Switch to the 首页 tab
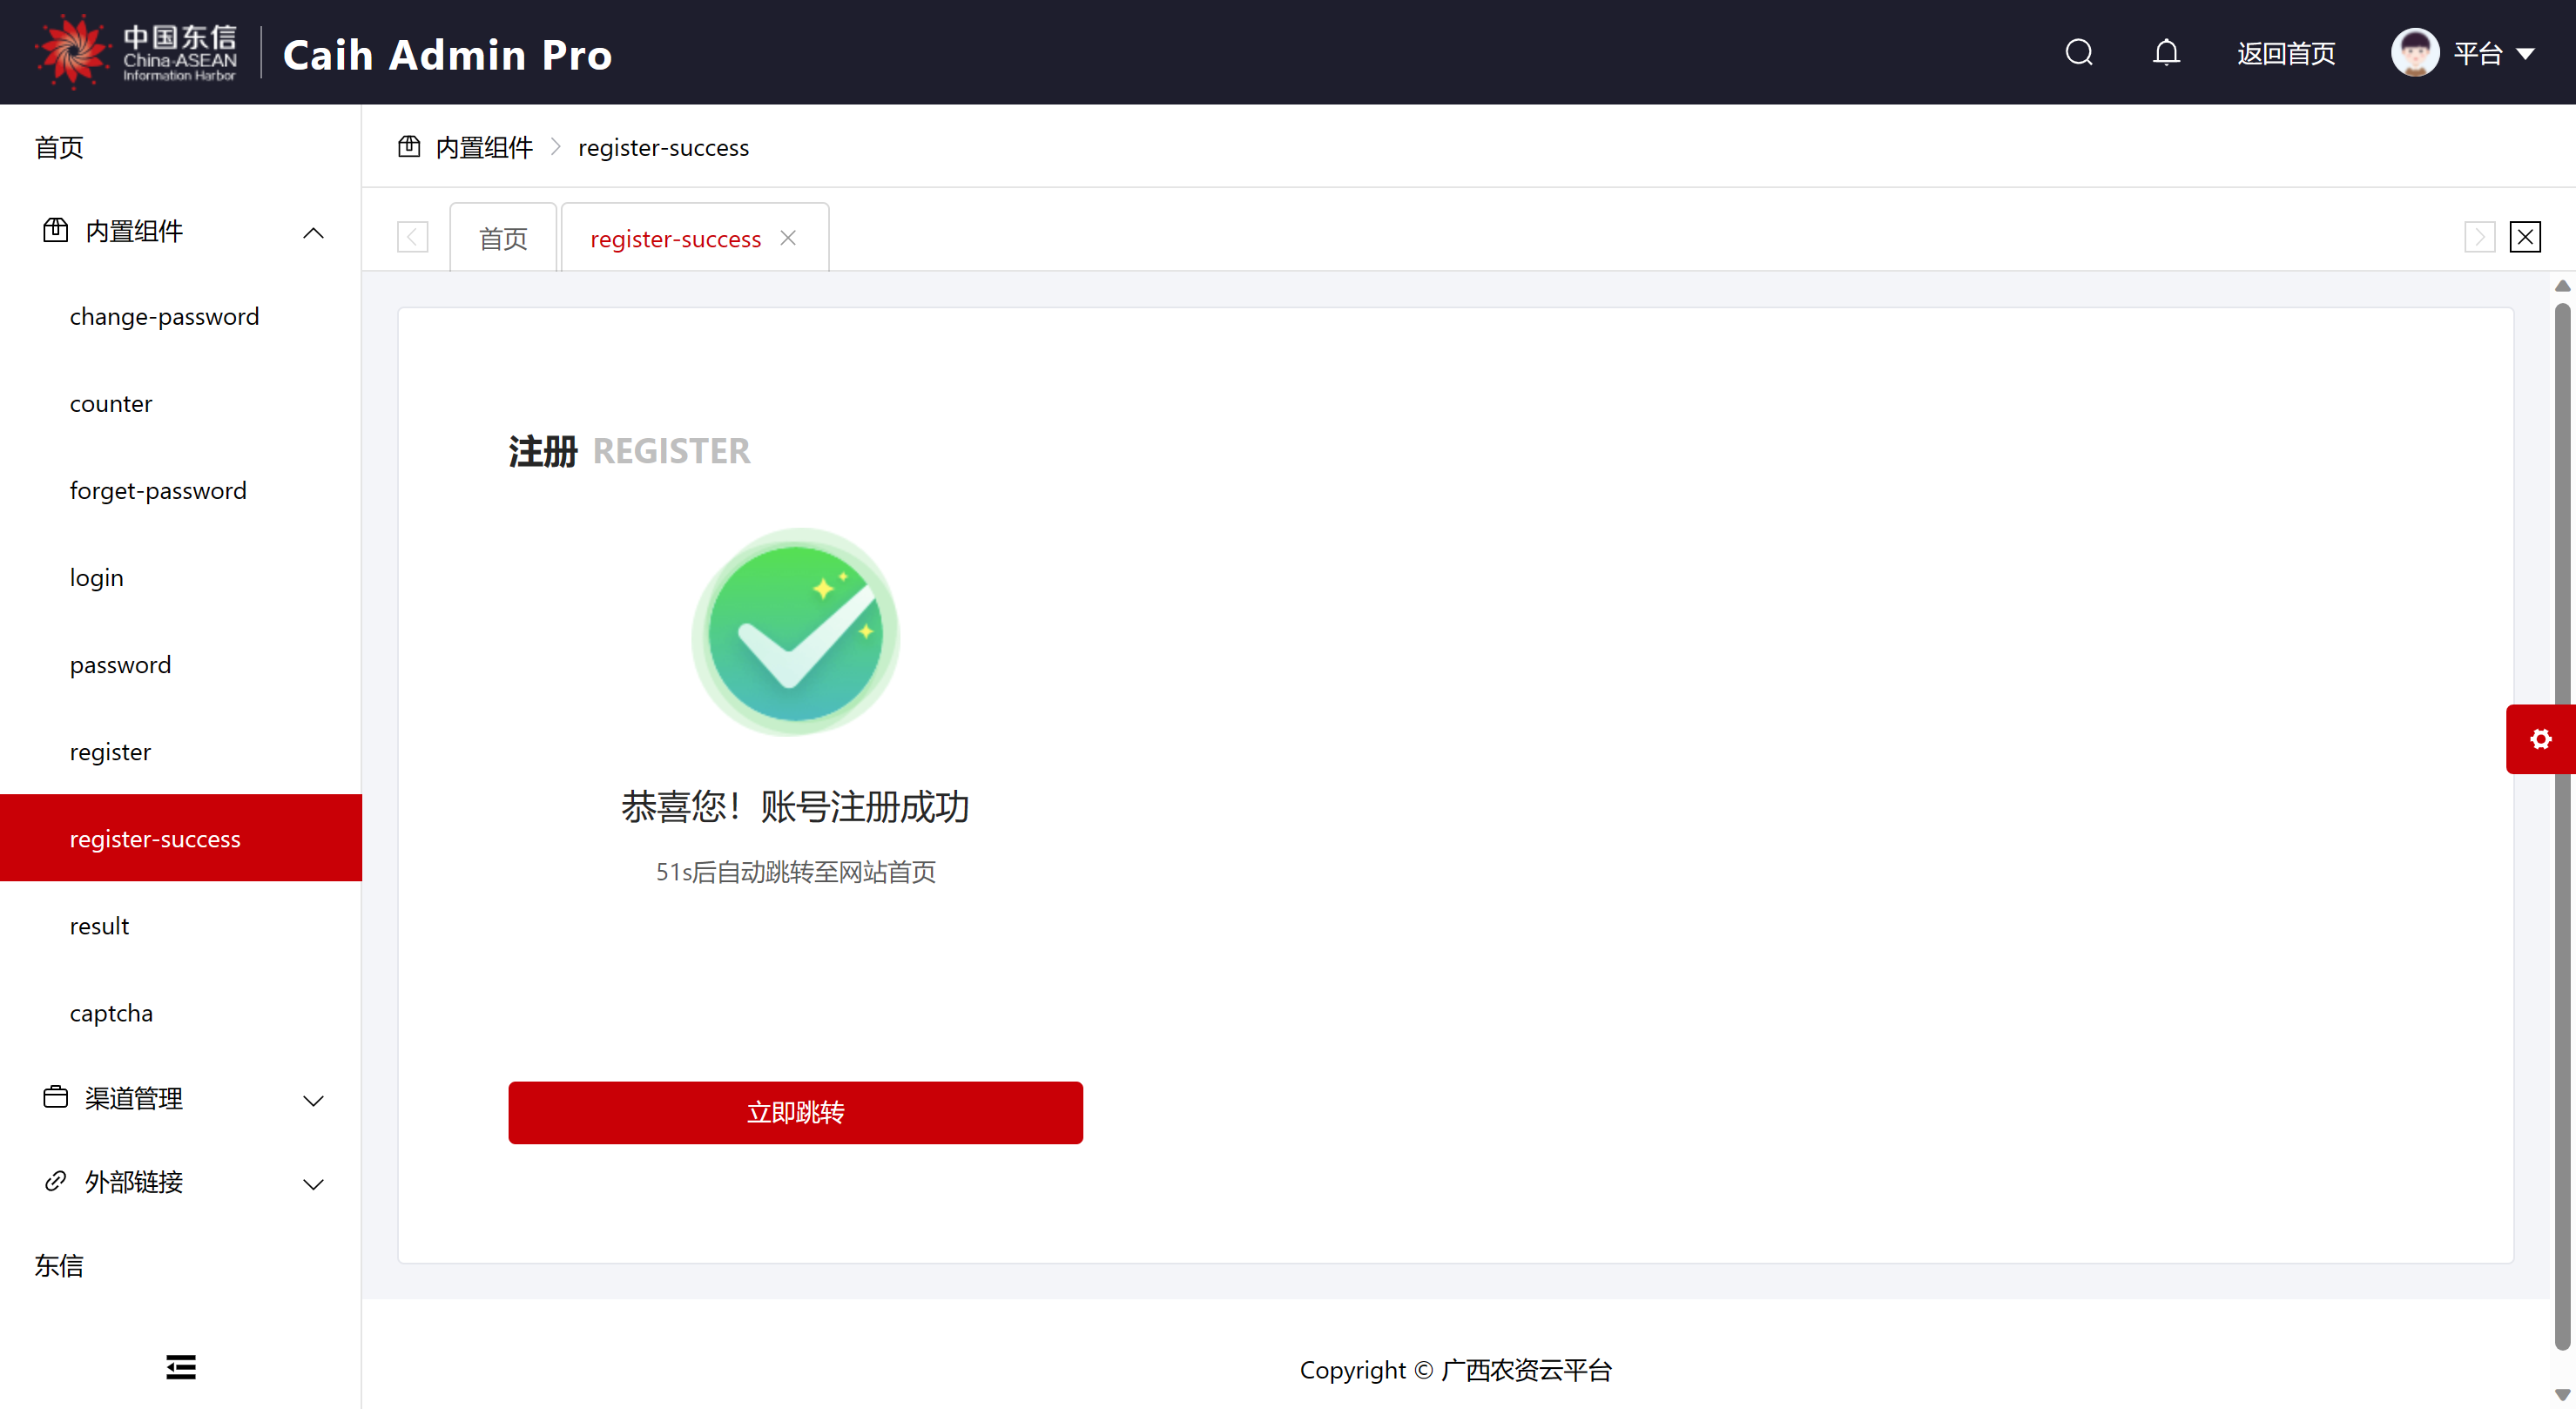 point(503,239)
